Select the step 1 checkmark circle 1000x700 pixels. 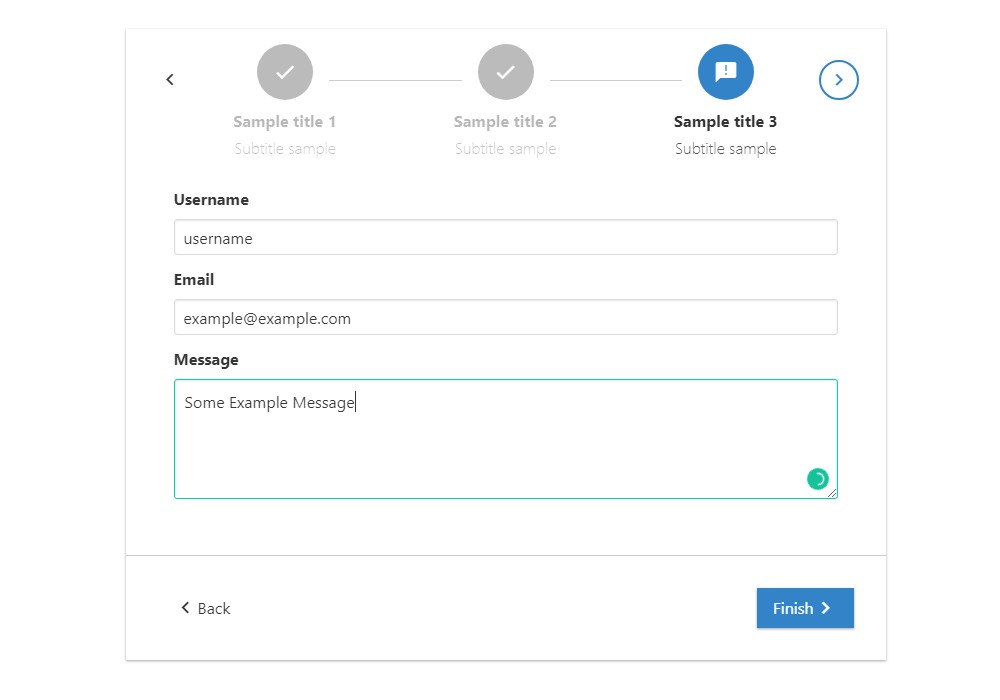tap(284, 72)
